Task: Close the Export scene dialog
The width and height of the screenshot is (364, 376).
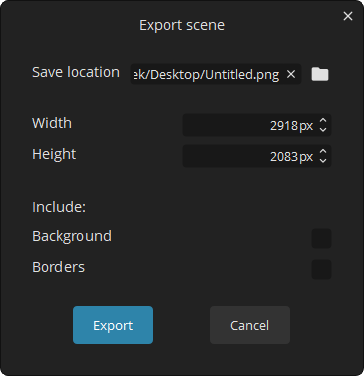Action: click(348, 16)
